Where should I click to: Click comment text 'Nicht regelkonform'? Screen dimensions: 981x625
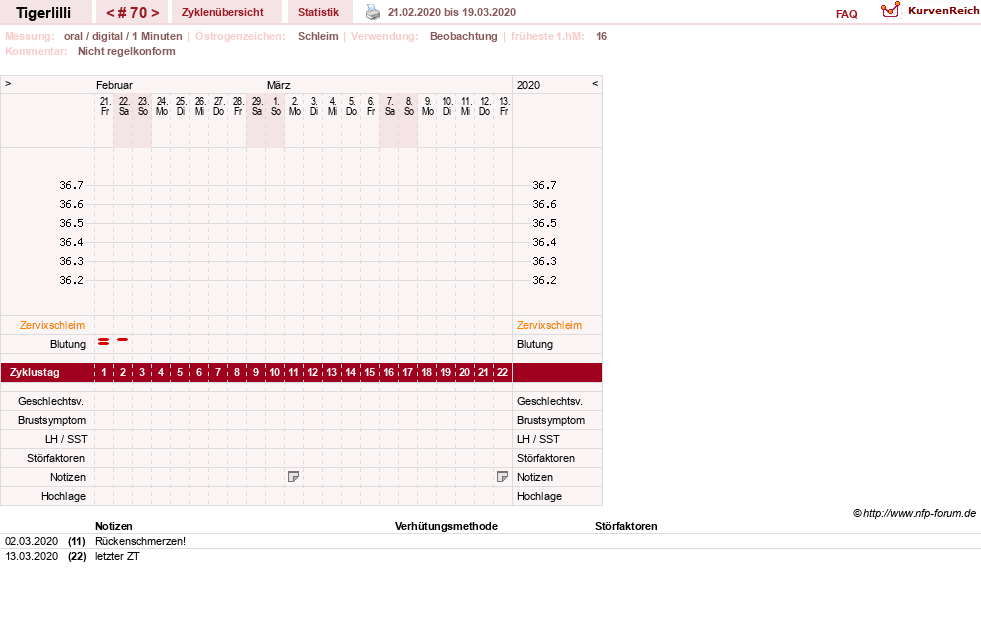coord(126,51)
